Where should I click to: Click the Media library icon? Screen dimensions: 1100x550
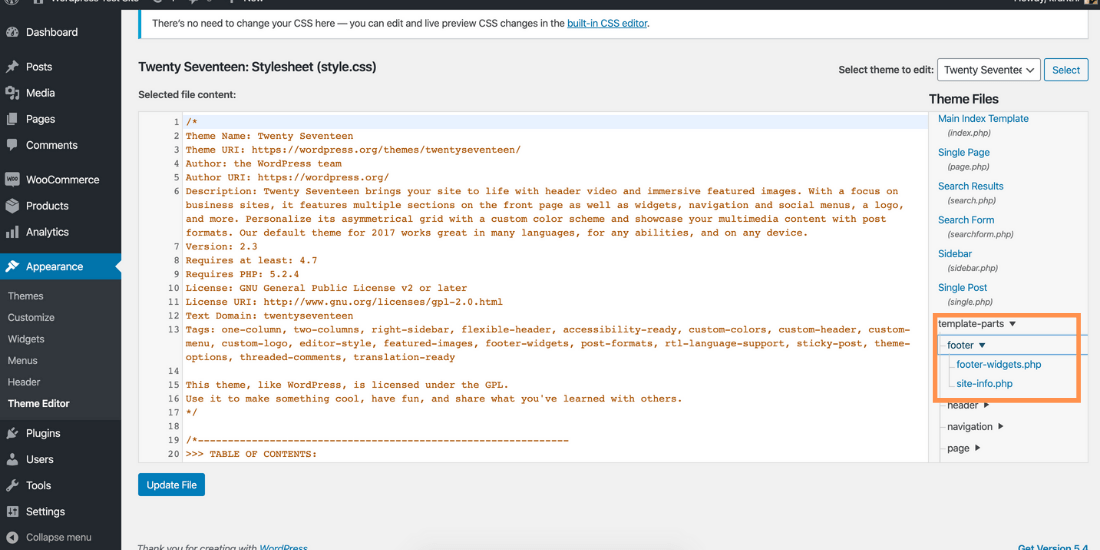pyautogui.click(x=12, y=93)
